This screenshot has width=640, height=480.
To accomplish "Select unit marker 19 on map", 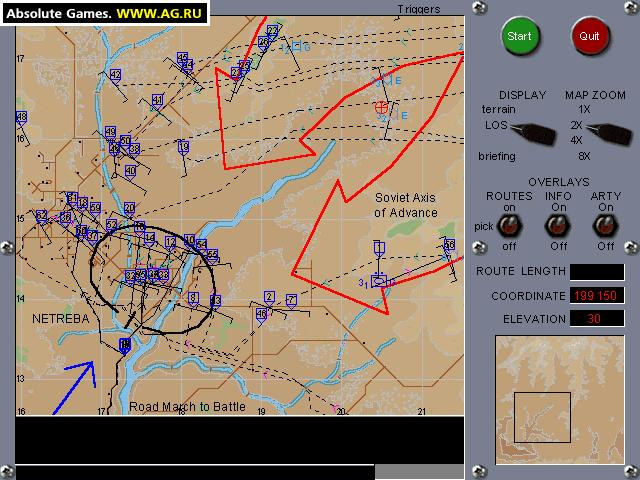I will click(x=184, y=148).
